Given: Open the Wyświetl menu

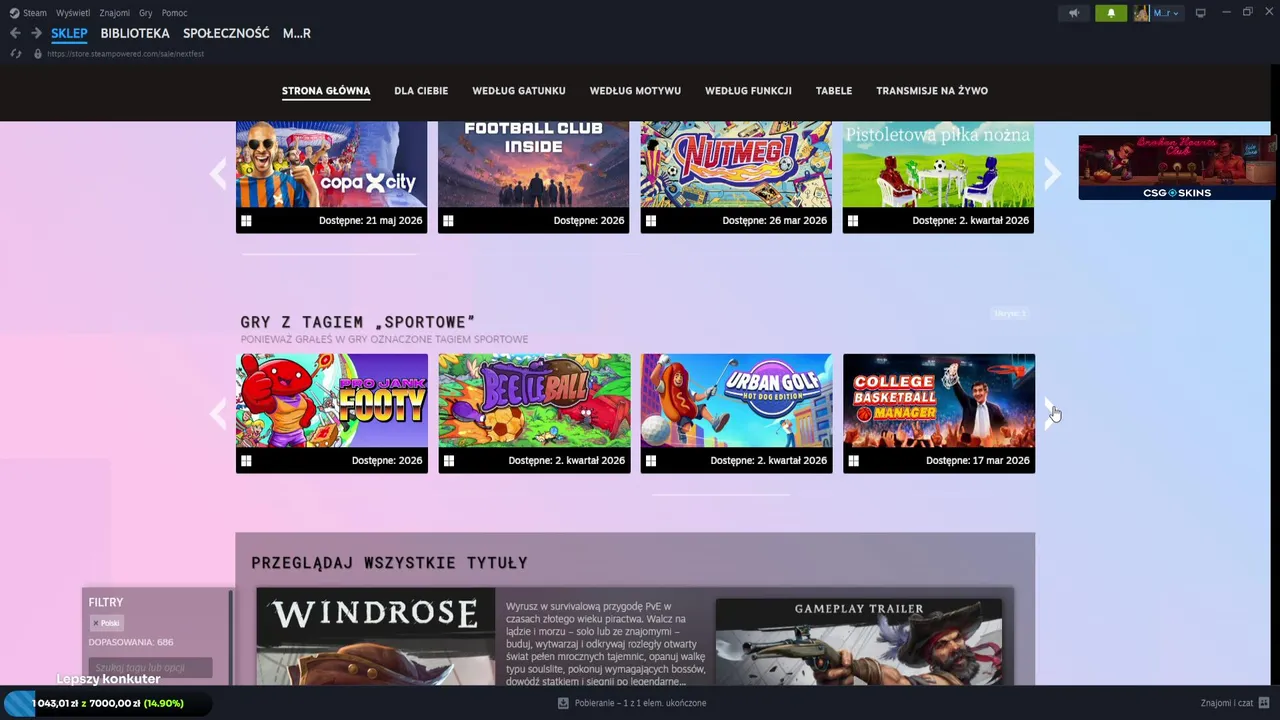Looking at the screenshot, I should [x=73, y=13].
